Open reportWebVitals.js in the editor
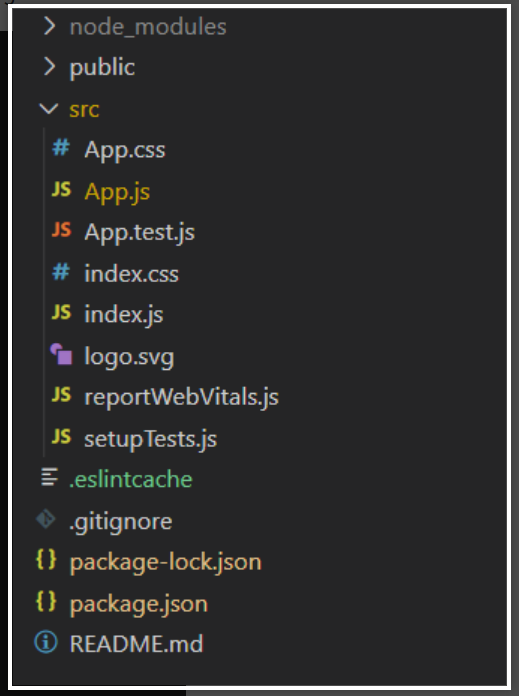The width and height of the screenshot is (519, 696). 182,397
